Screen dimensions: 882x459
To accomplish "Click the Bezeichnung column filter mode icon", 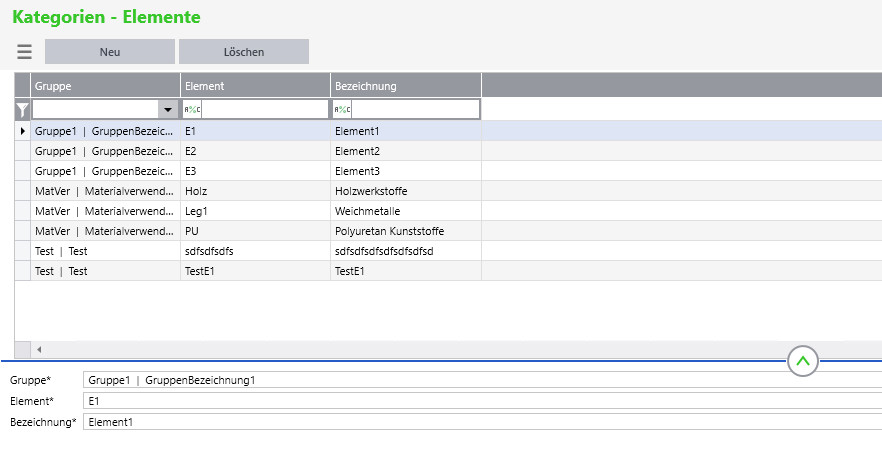I will (342, 109).
